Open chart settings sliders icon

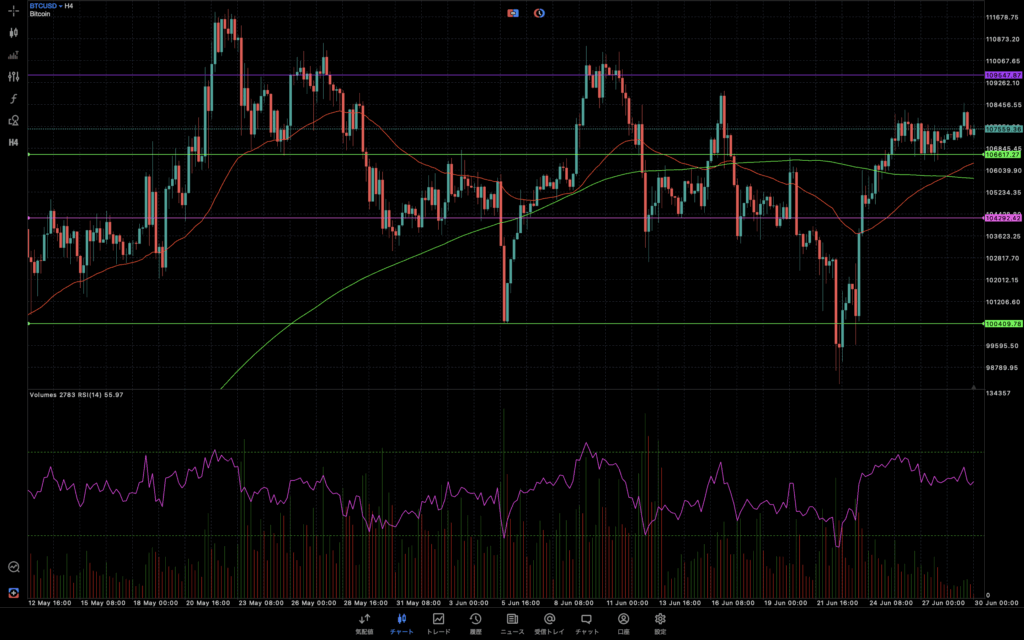[13, 76]
